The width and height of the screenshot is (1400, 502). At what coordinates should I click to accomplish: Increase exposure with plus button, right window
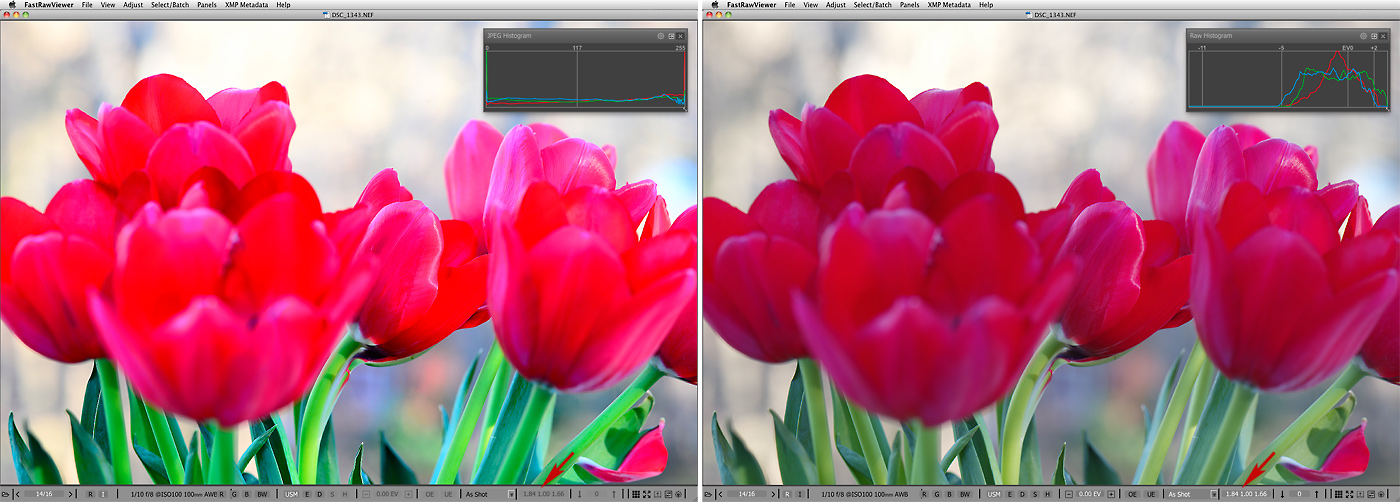(x=1112, y=494)
